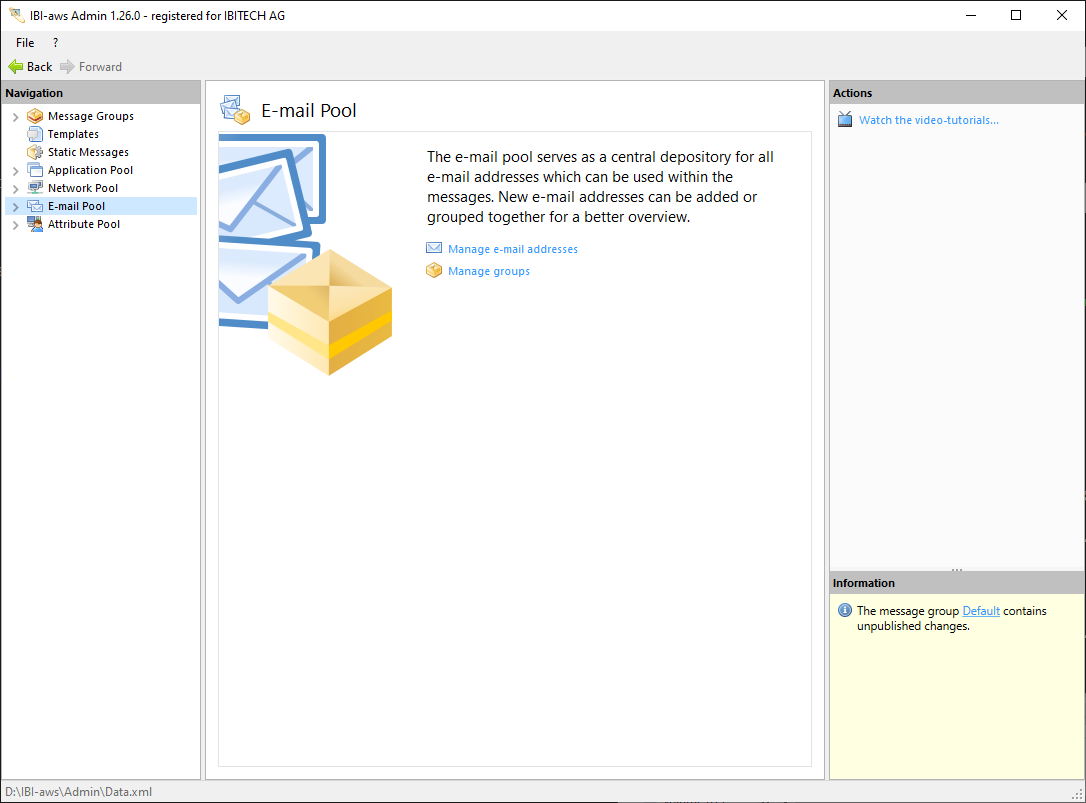Expand the Attribute Pool node
This screenshot has width=1086, height=803.
click(15, 225)
